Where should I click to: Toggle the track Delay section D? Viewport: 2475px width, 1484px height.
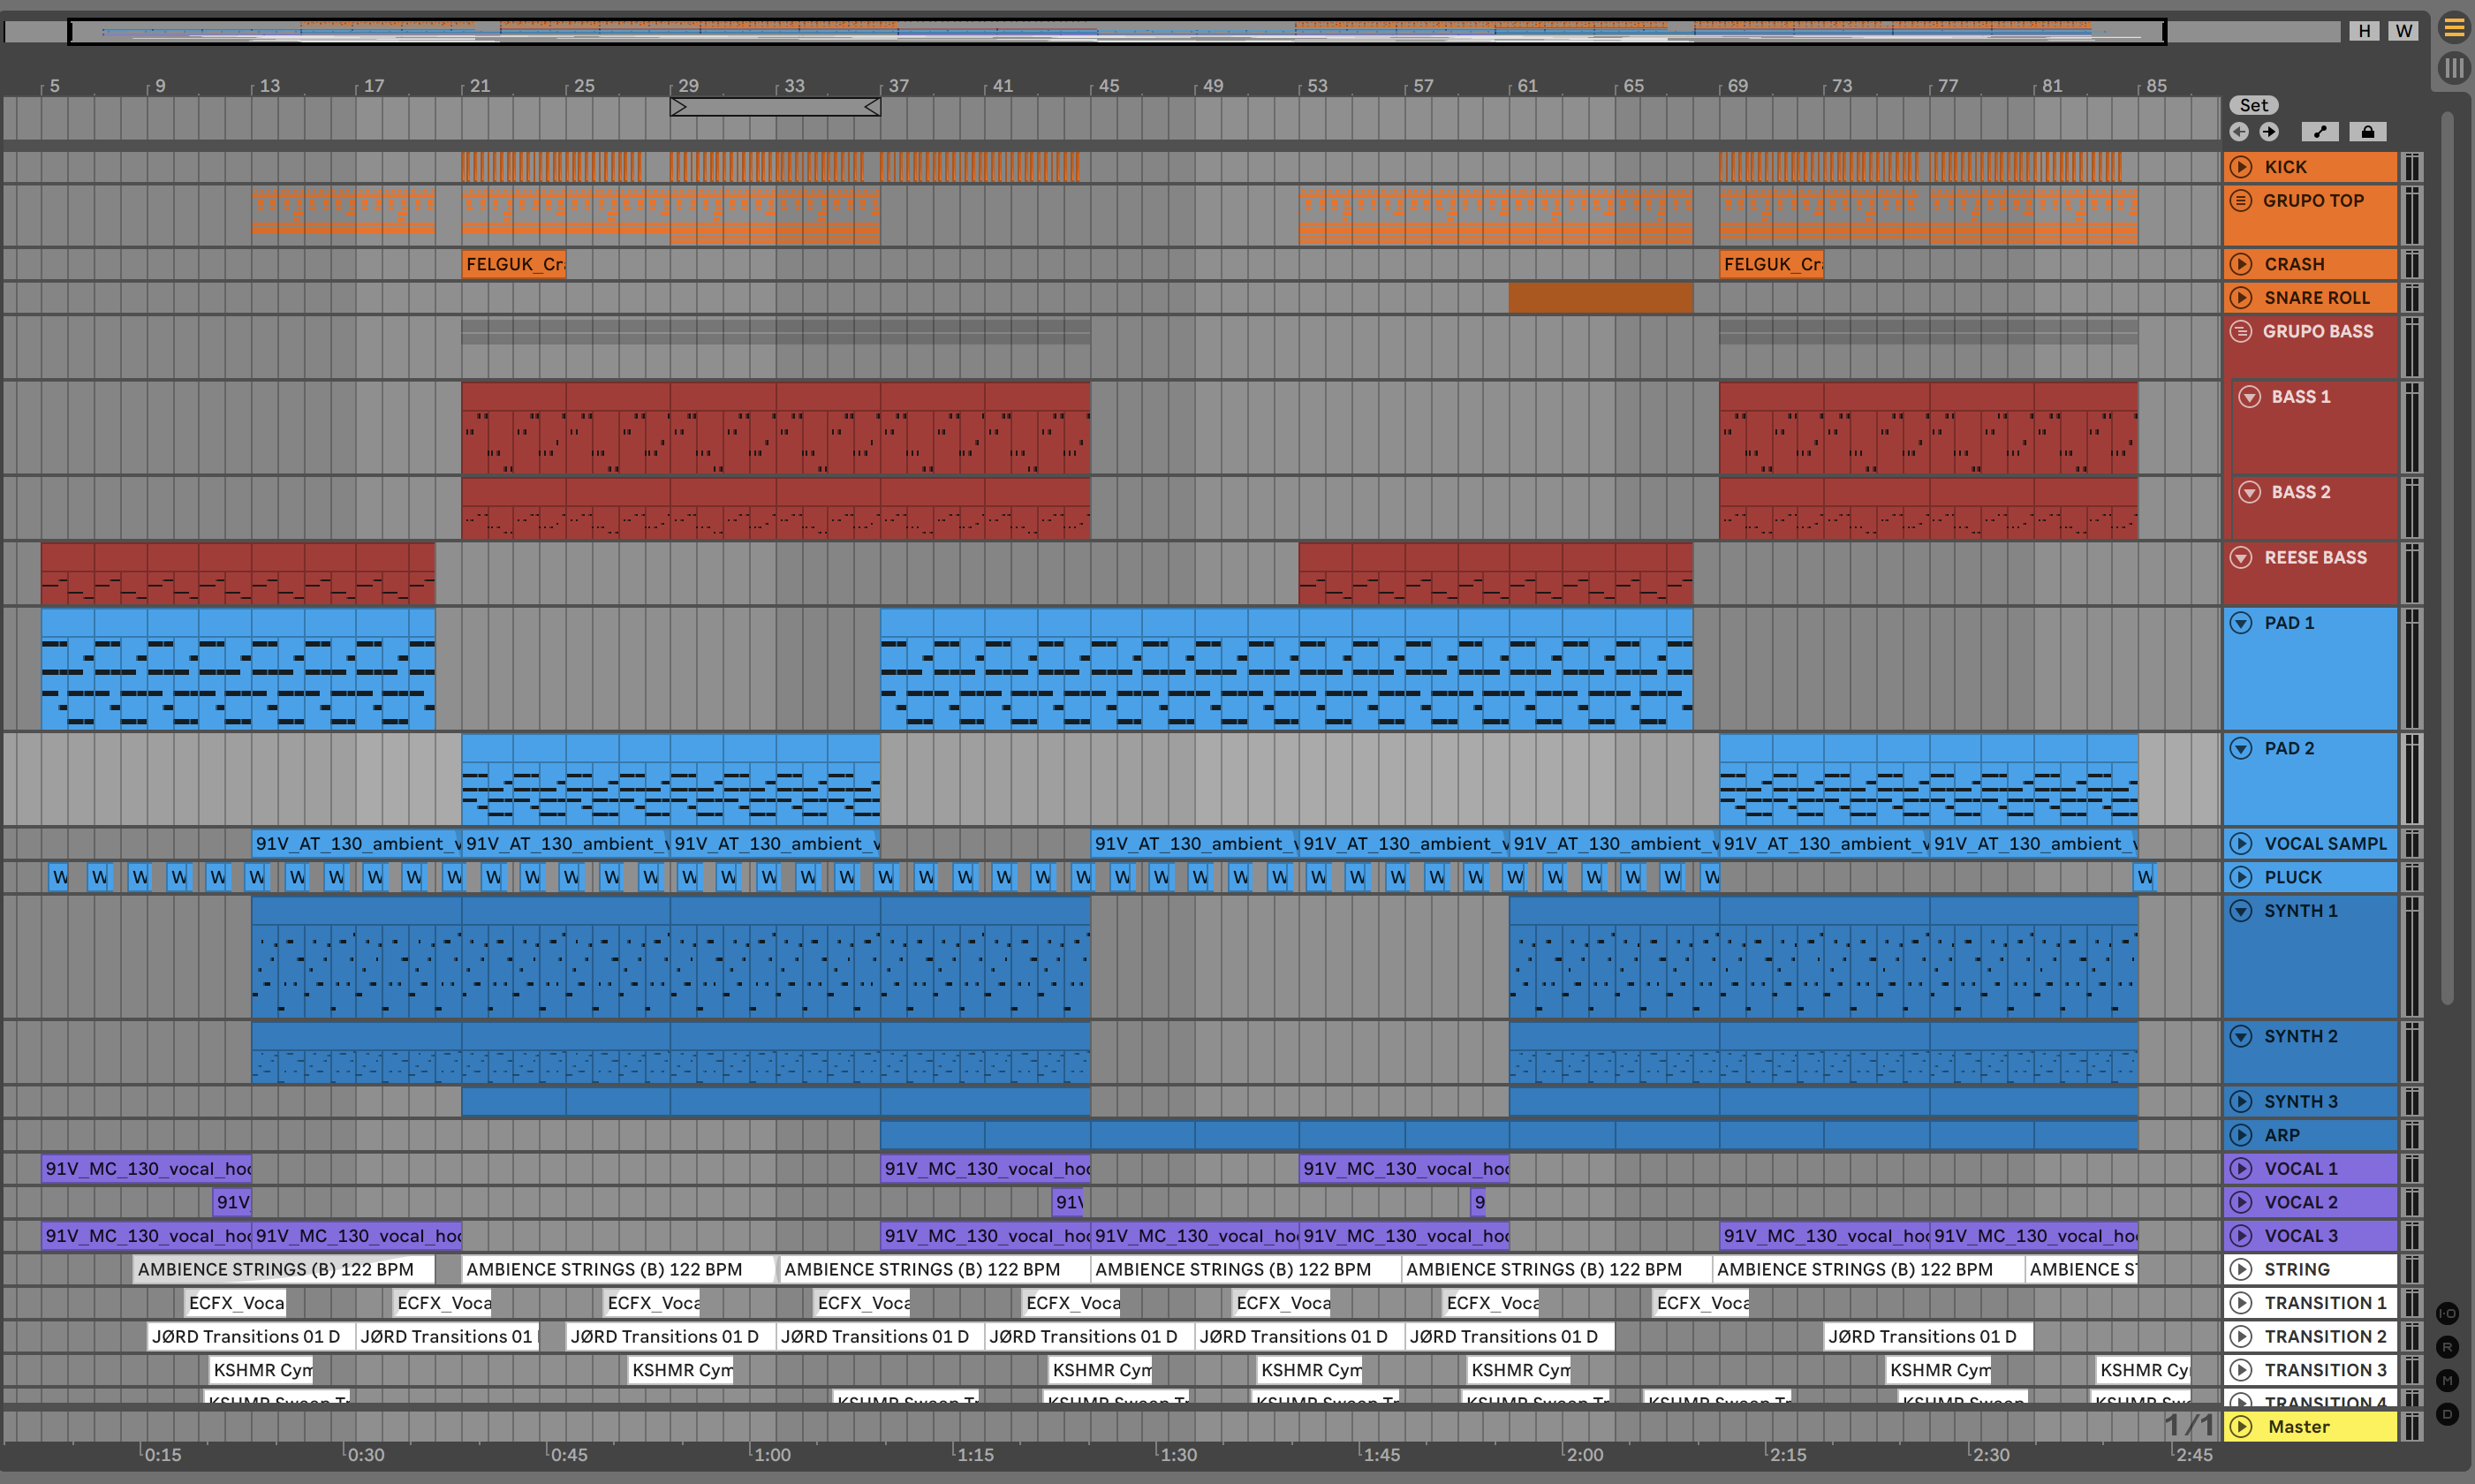pos(2447,1414)
